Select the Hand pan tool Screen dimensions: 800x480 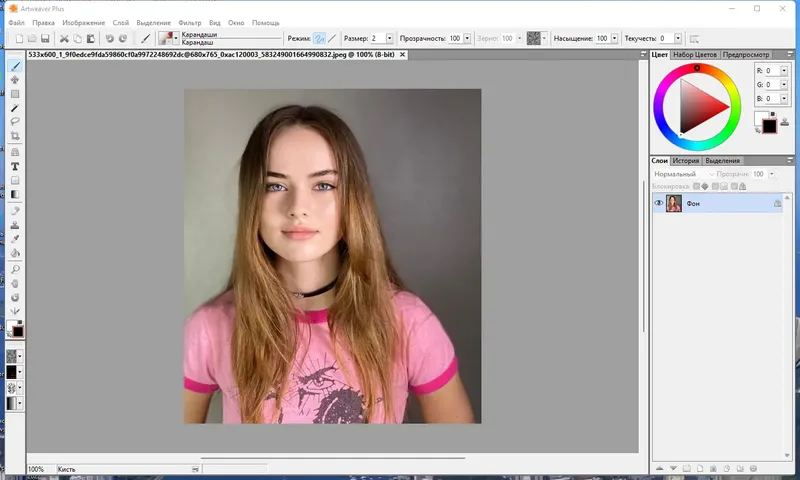(x=15, y=283)
